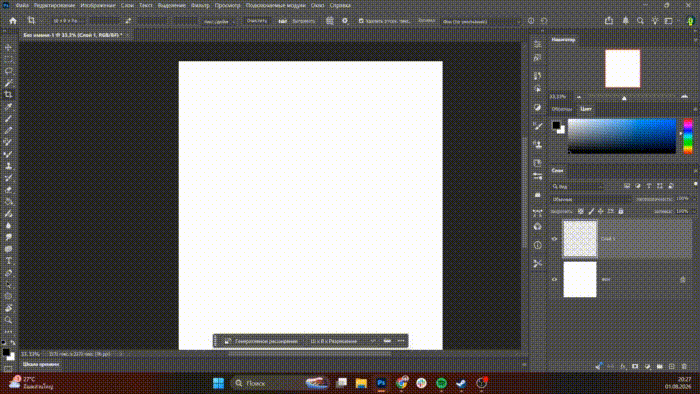This screenshot has width=700, height=394.
Task: Select the Move tool
Action: click(x=8, y=47)
